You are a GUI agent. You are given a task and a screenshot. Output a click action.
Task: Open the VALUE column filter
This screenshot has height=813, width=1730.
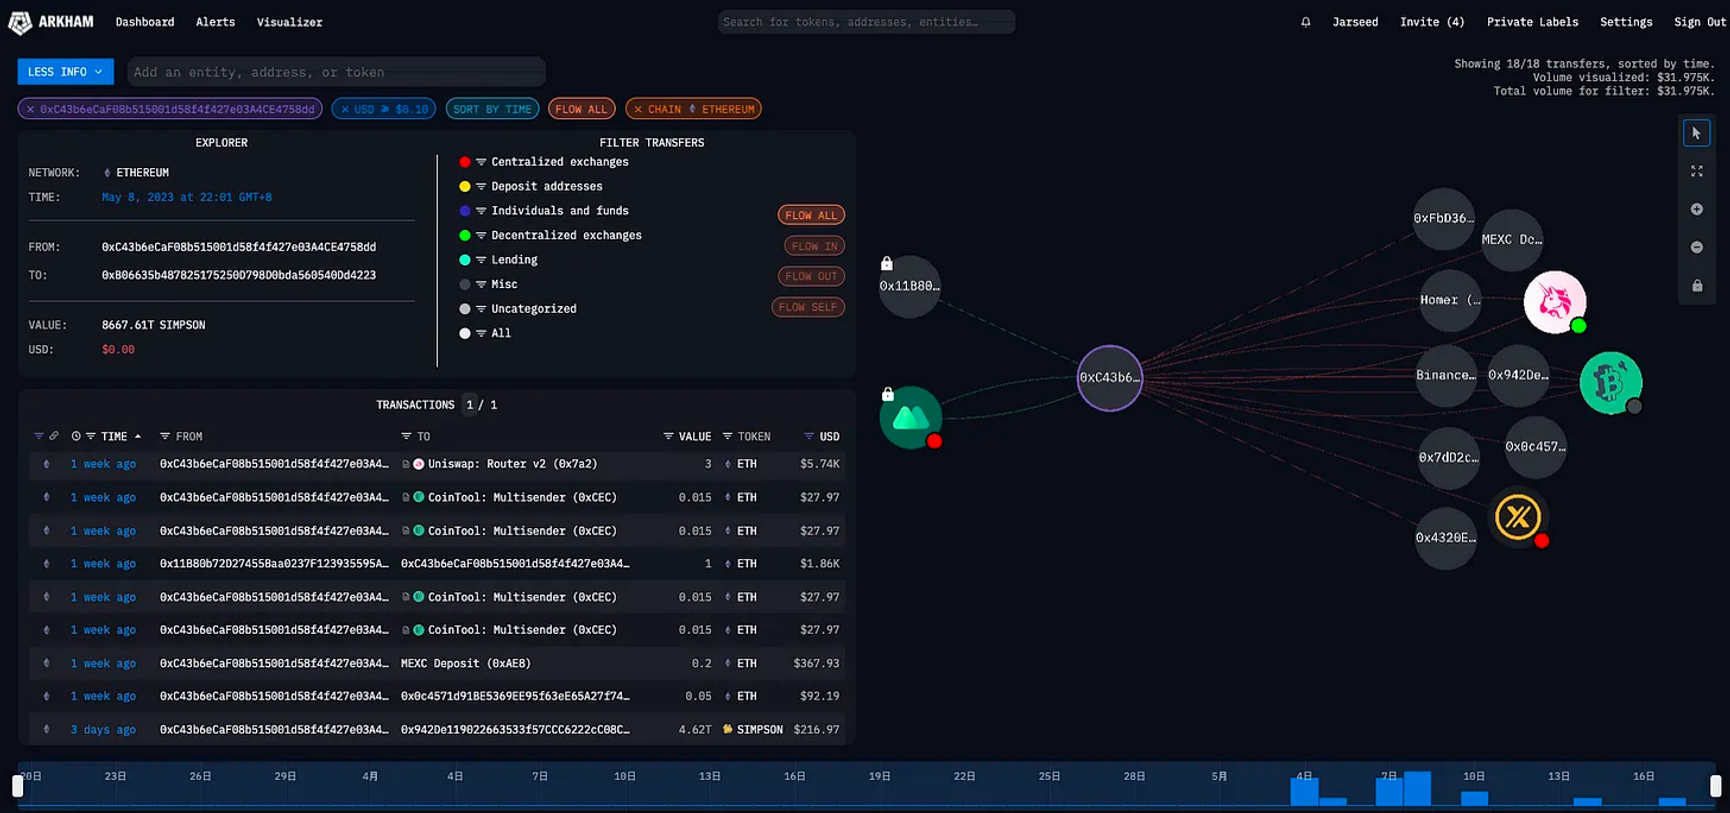click(668, 436)
